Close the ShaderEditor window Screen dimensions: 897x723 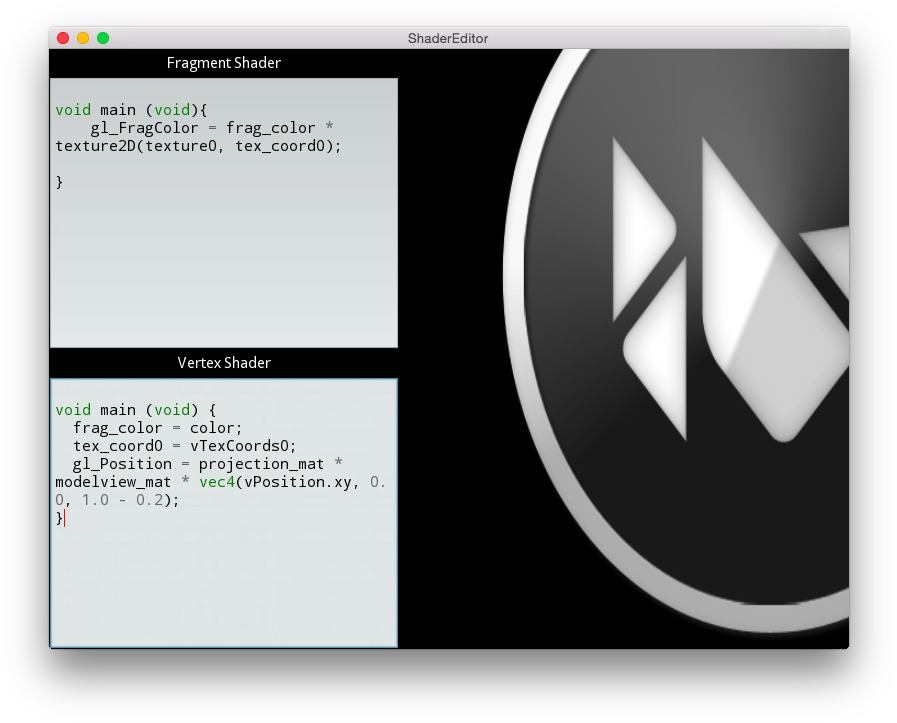pos(63,38)
